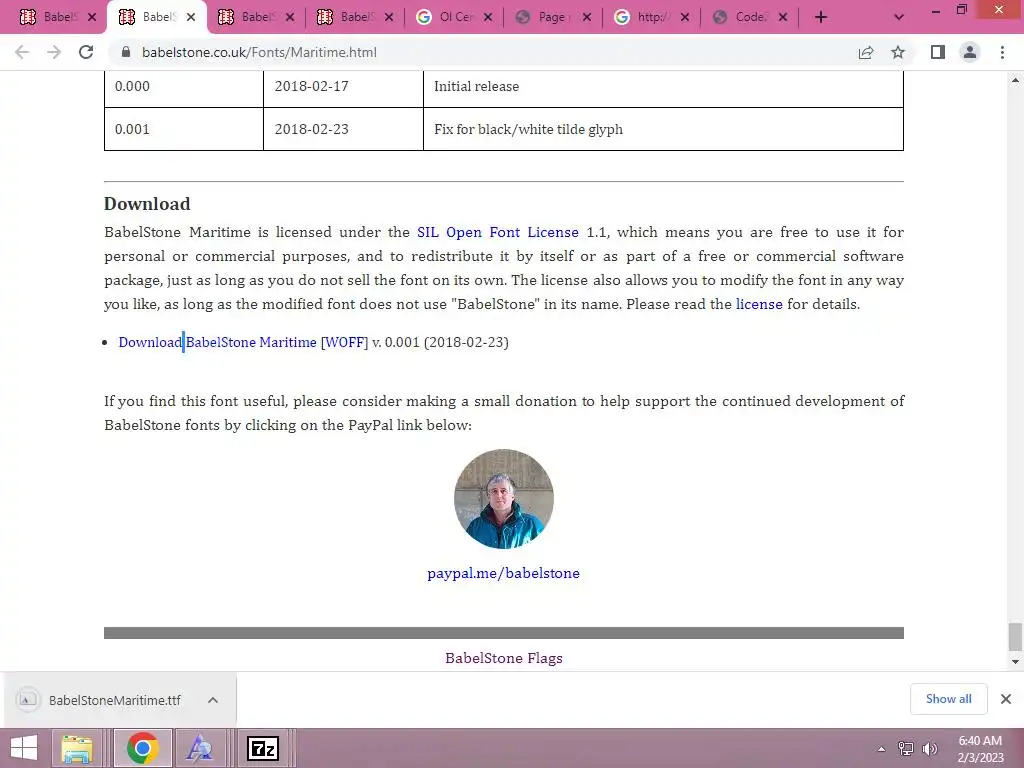Viewport: 1024px width, 768px height.
Task: Click the author's circular photo
Action: pyautogui.click(x=504, y=499)
